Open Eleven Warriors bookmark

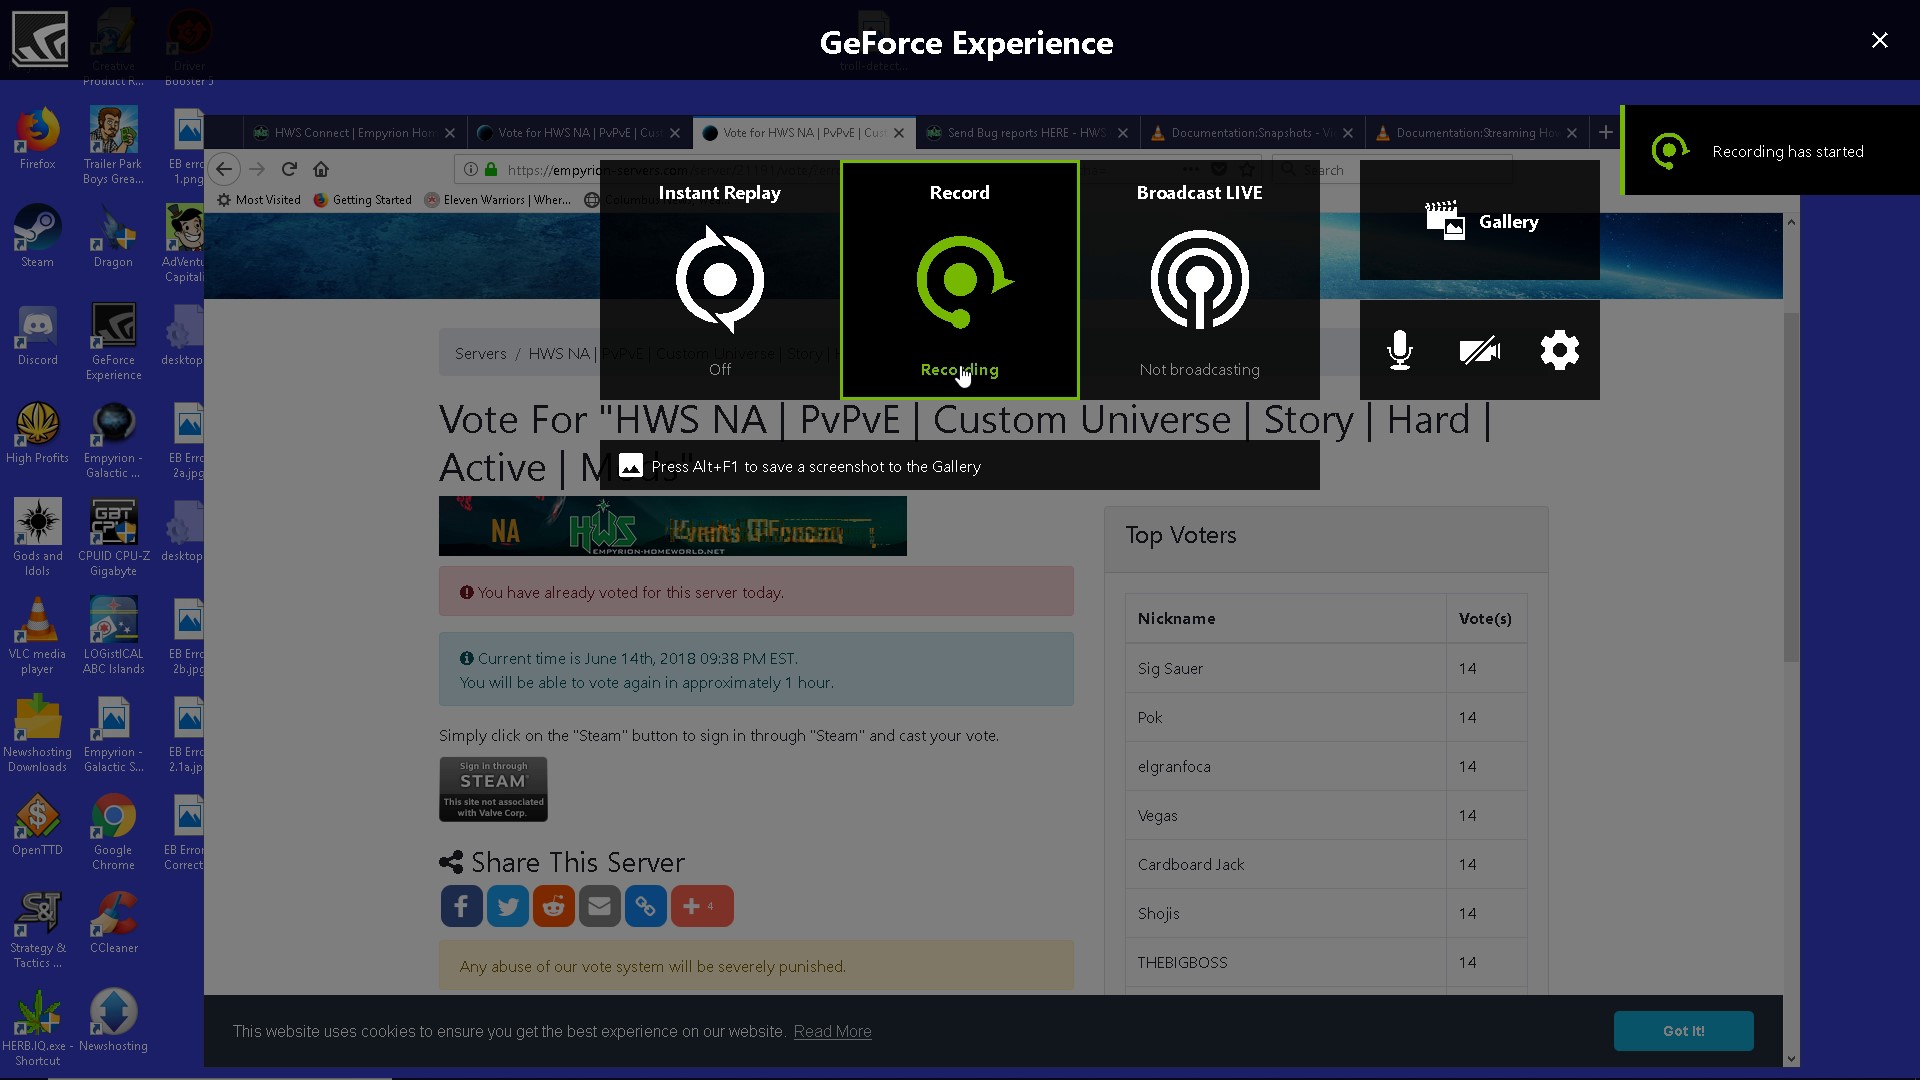click(498, 200)
